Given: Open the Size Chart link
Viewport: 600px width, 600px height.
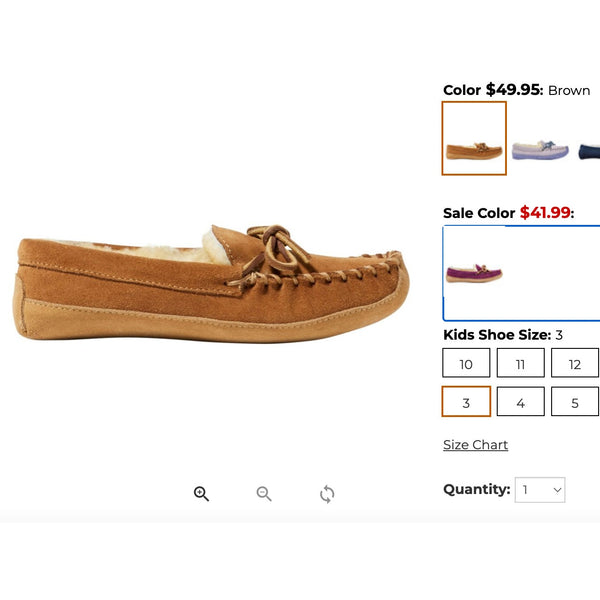Looking at the screenshot, I should coord(475,445).
